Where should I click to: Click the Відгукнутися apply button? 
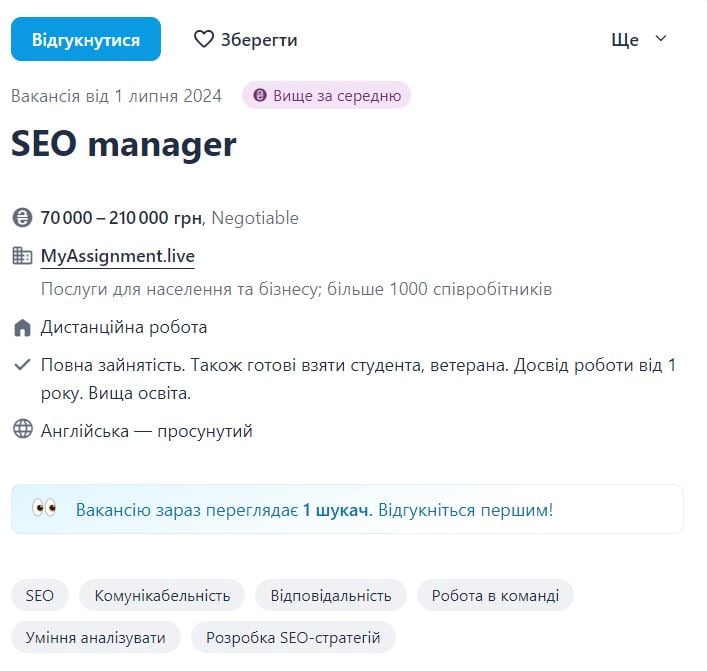(86, 39)
